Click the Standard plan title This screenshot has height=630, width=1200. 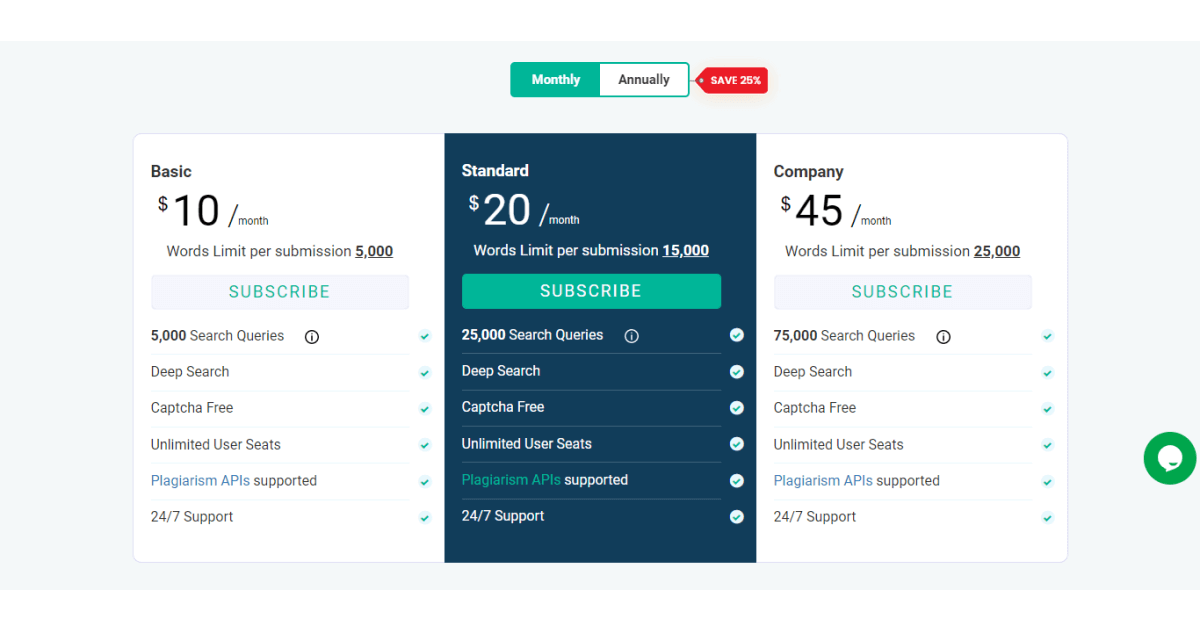(495, 171)
